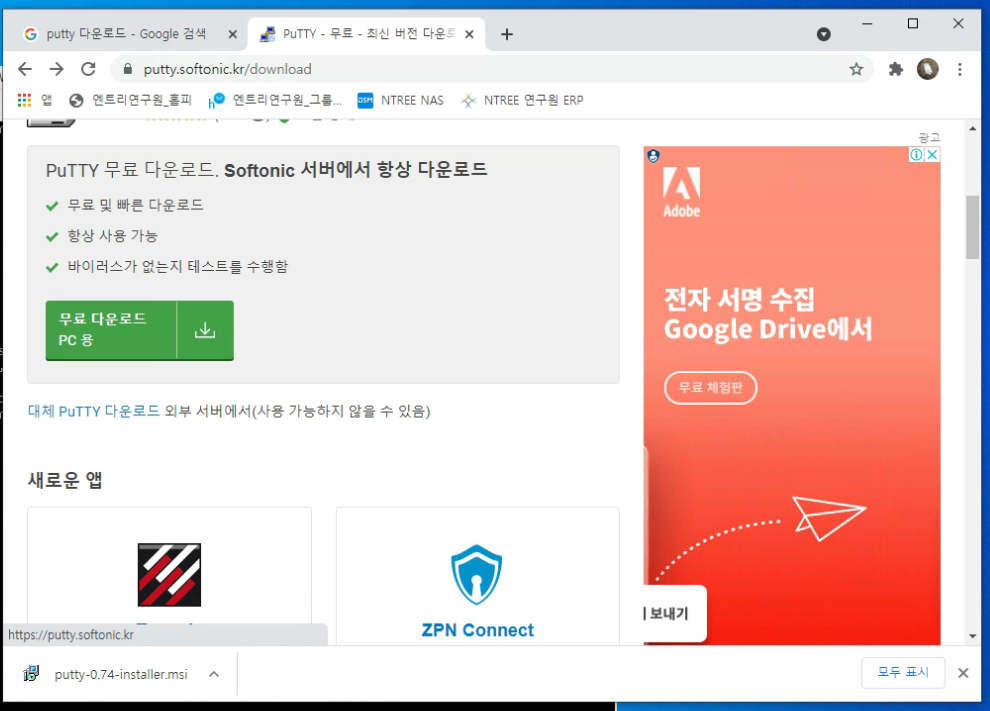The height and width of the screenshot is (711, 990).
Task: Click the 새로운 앱 heading
Action: click(65, 480)
